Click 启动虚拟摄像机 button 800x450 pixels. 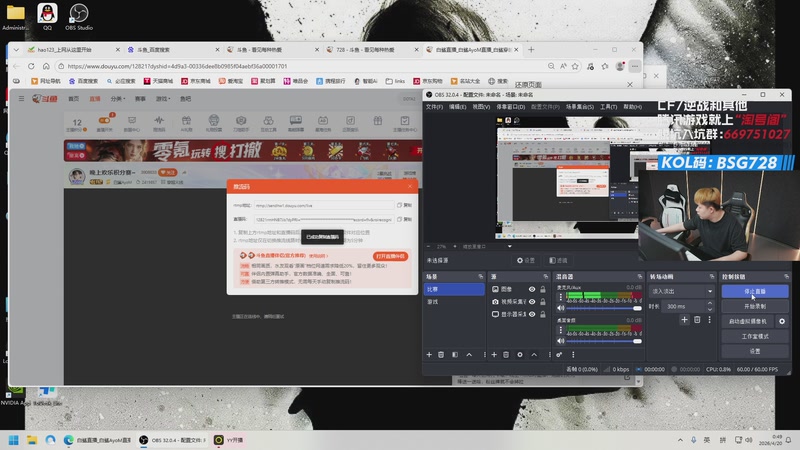pos(748,321)
